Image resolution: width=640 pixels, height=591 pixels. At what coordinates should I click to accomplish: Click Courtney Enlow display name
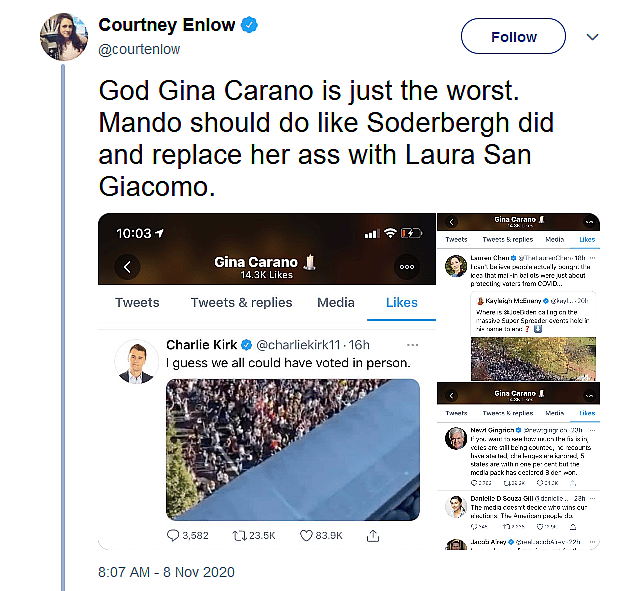[x=168, y=24]
